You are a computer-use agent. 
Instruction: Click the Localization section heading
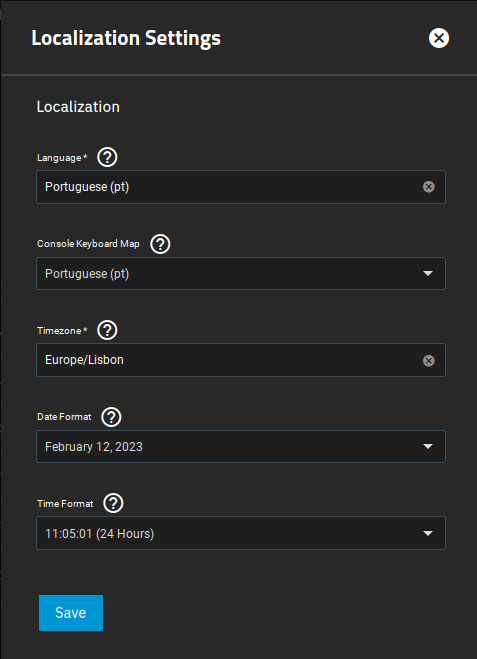(x=78, y=107)
